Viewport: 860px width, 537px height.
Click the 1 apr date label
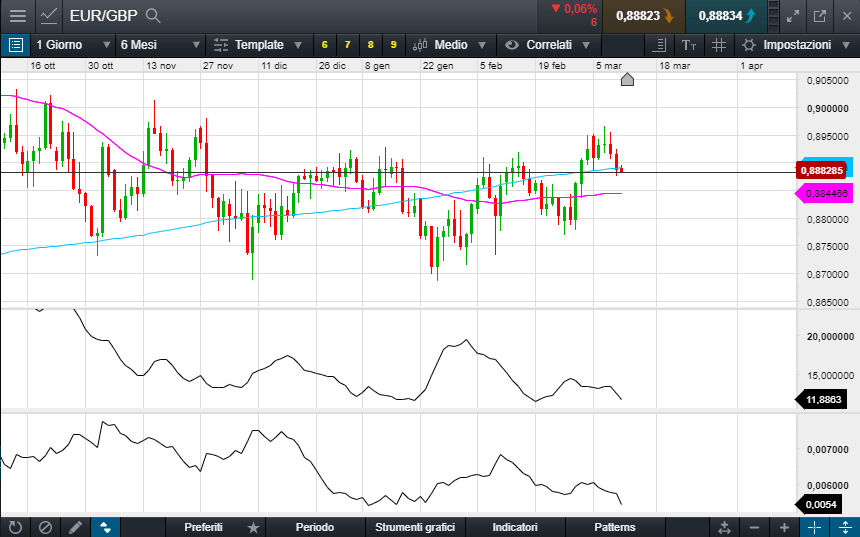click(x=751, y=66)
